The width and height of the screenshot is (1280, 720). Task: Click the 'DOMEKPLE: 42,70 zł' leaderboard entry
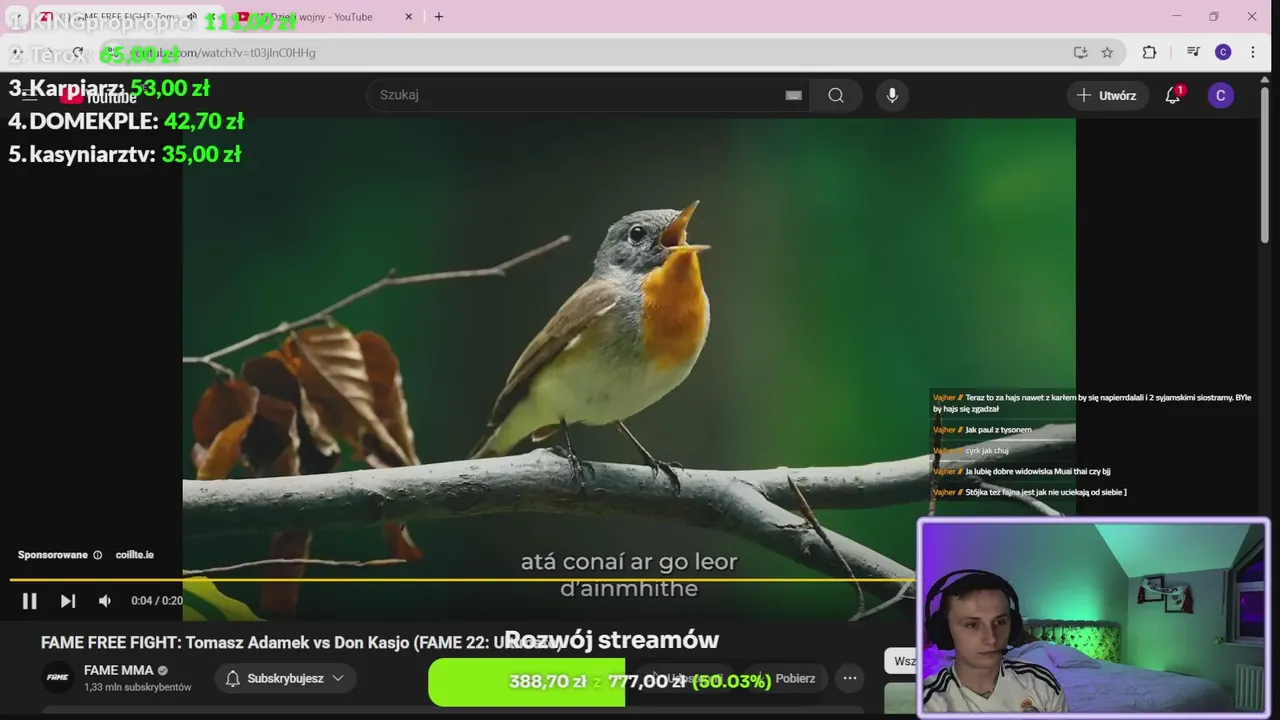coord(126,121)
